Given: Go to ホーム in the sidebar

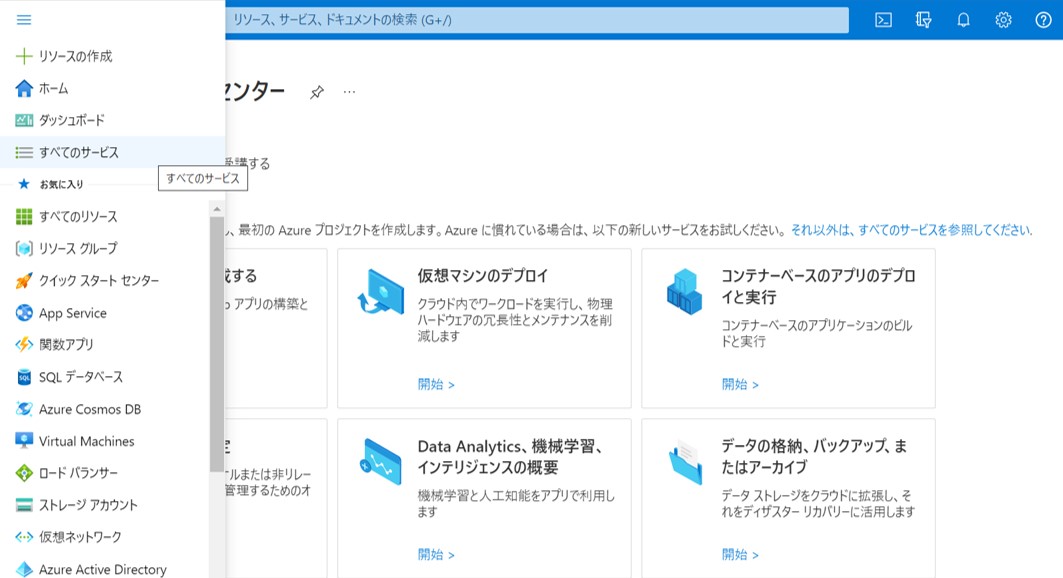Looking at the screenshot, I should pos(54,88).
